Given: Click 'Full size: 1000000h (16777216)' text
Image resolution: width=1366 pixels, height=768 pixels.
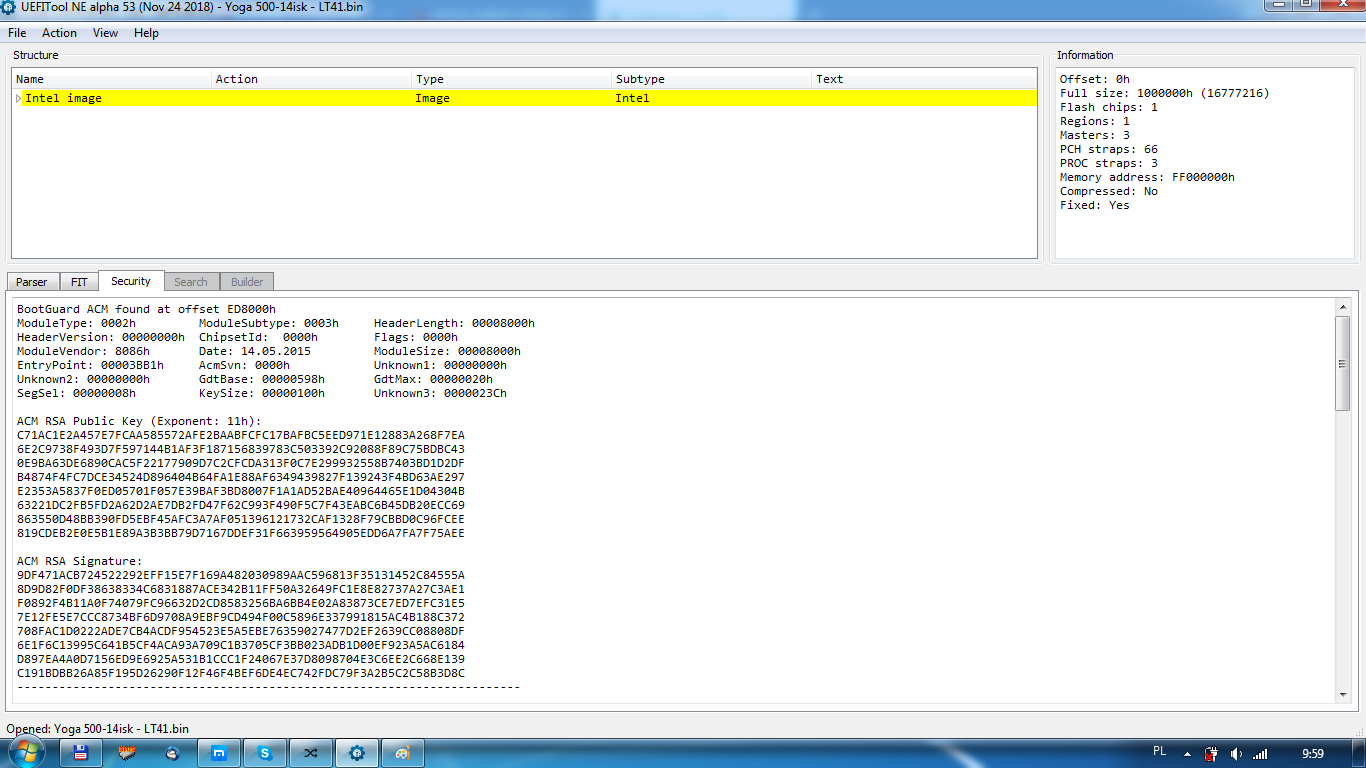Looking at the screenshot, I should [1164, 93].
